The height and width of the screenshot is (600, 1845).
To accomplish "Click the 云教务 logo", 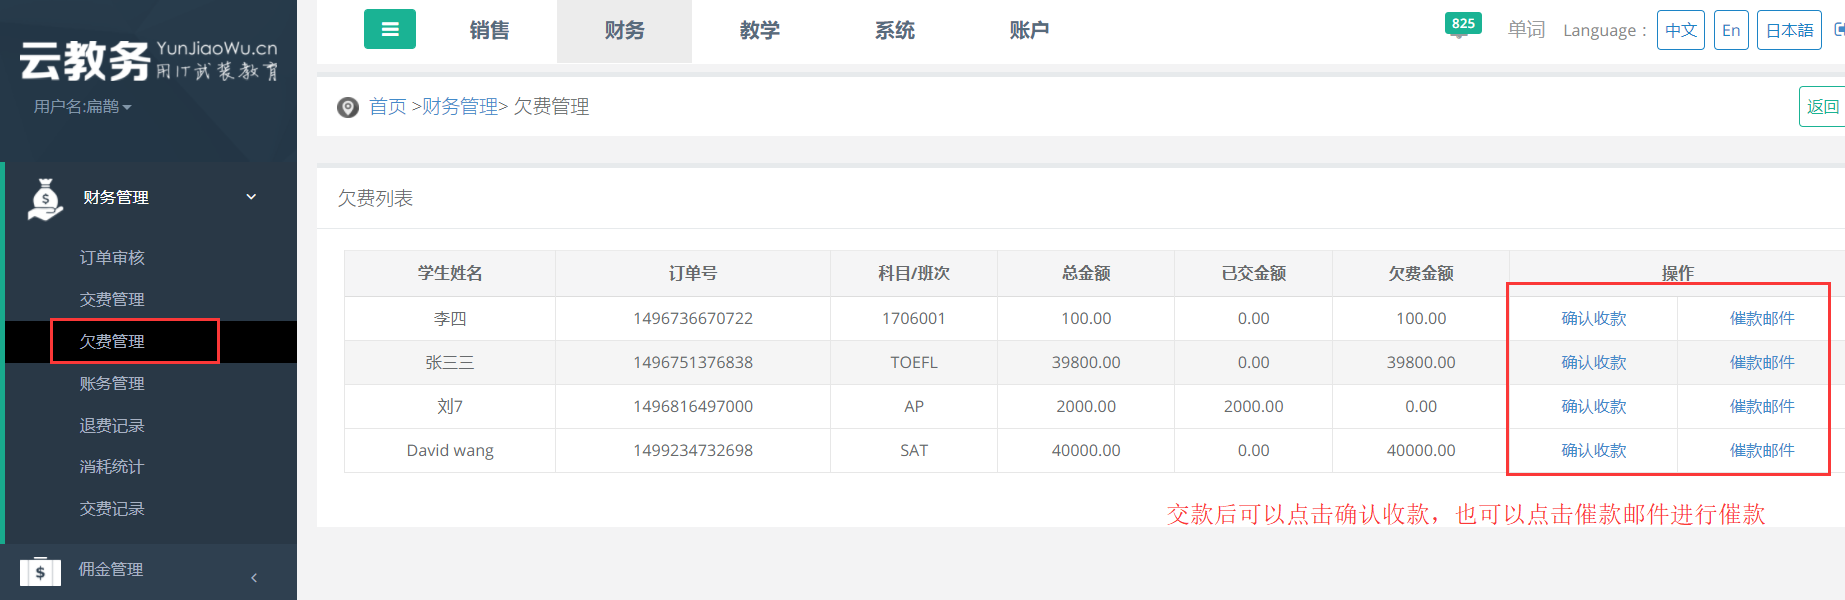I will [148, 60].
